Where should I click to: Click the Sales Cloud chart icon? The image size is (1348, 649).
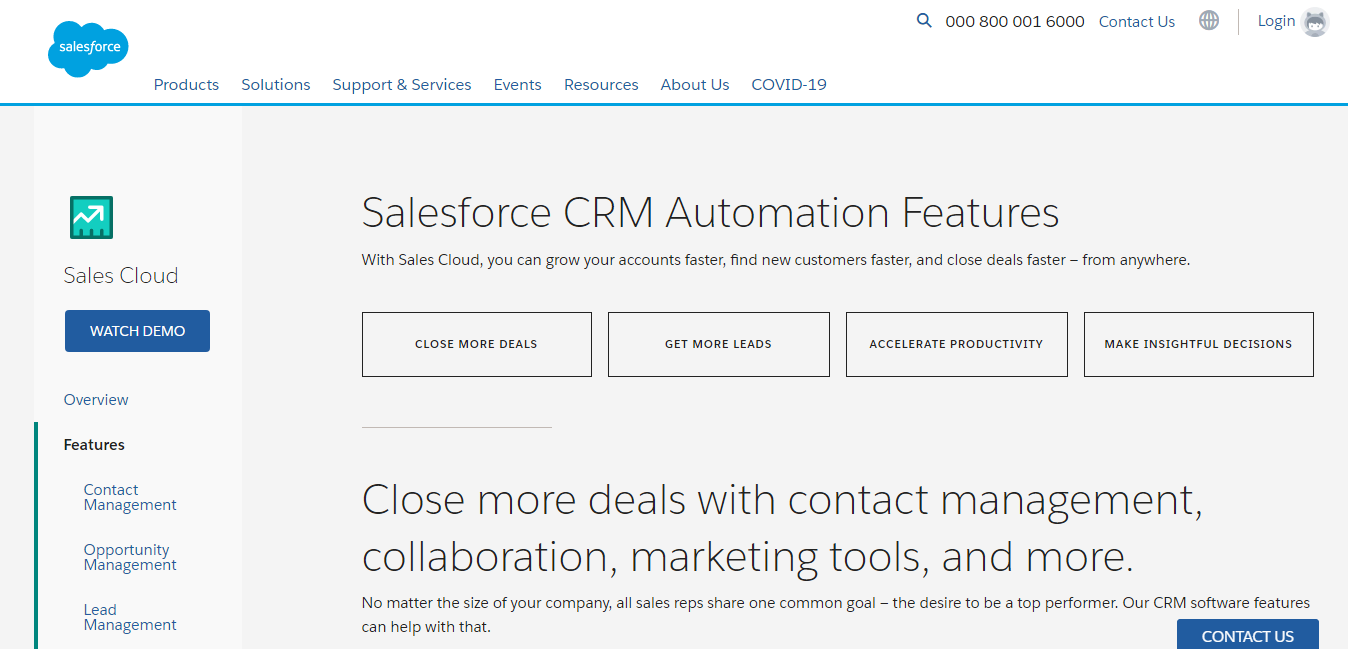pyautogui.click(x=91, y=217)
